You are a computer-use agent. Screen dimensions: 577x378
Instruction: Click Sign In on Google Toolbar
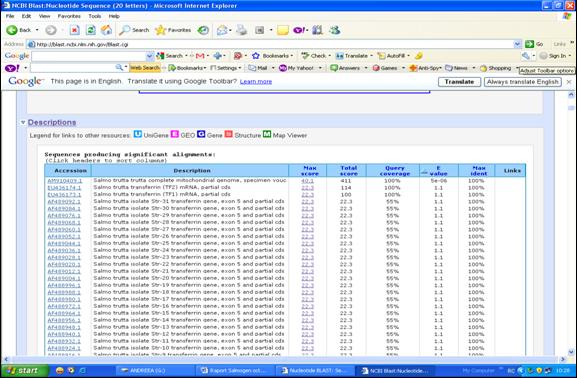pyautogui.click(x=553, y=56)
